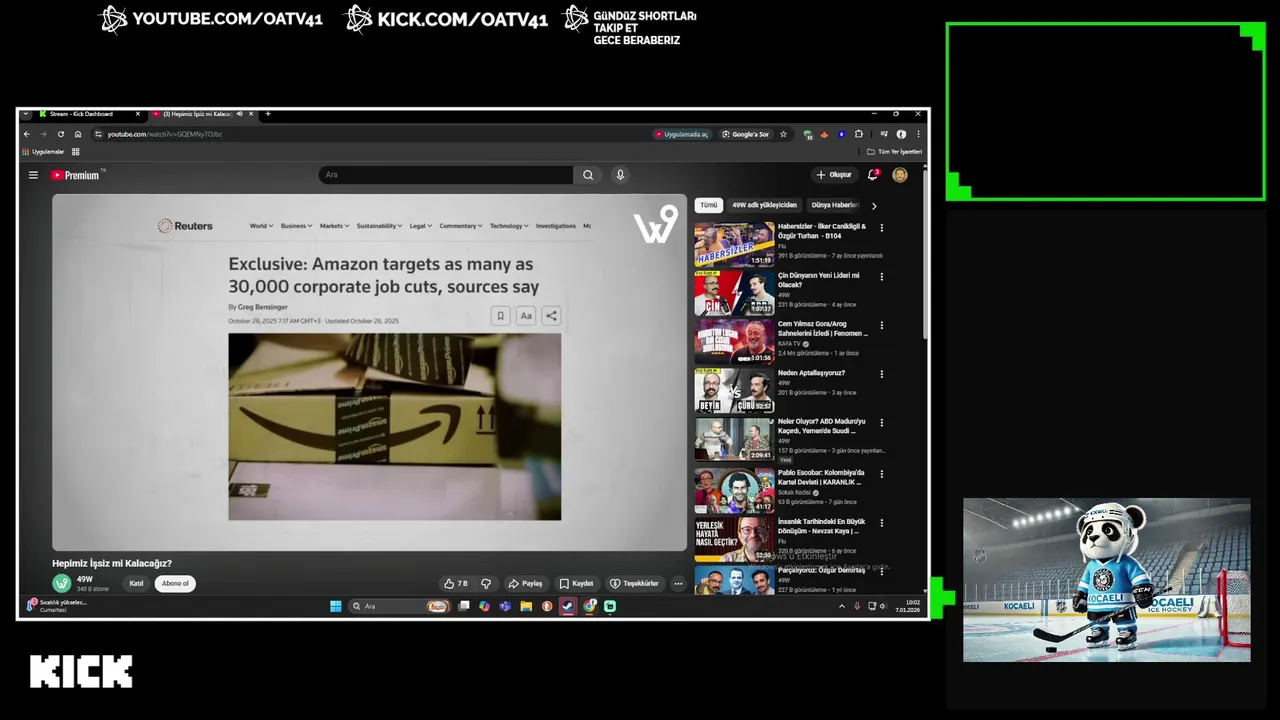Switch to the Stream - Kick Dashboard tab
Image resolution: width=1280 pixels, height=720 pixels.
point(88,114)
